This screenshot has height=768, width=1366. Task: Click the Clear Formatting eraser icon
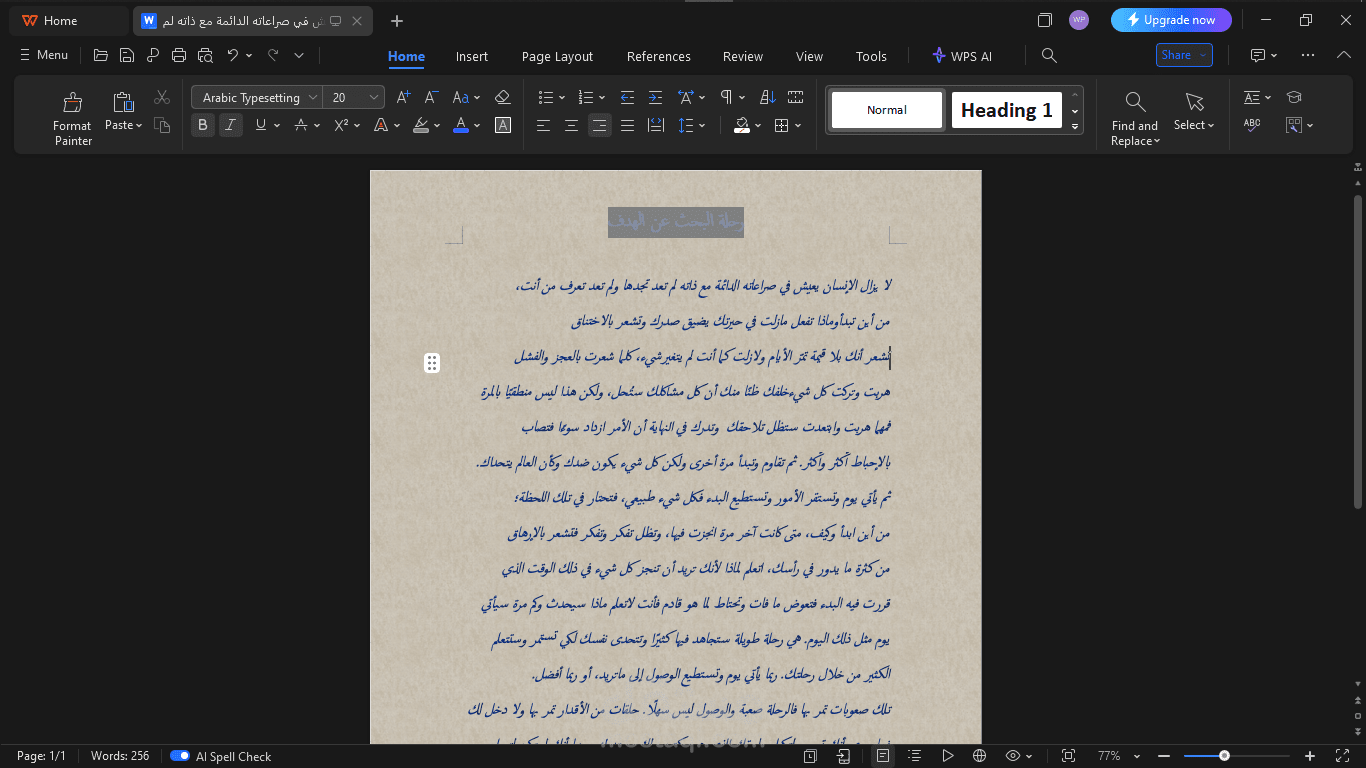[503, 97]
